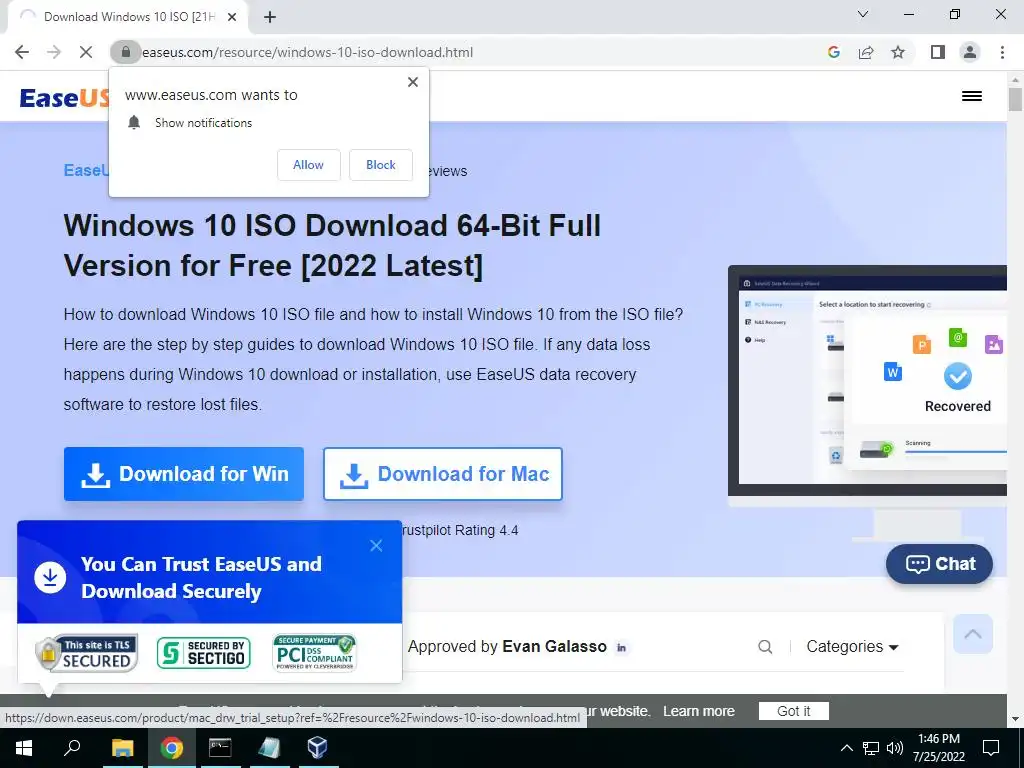Click the forward navigation arrow
The height and width of the screenshot is (768, 1024).
(54, 52)
